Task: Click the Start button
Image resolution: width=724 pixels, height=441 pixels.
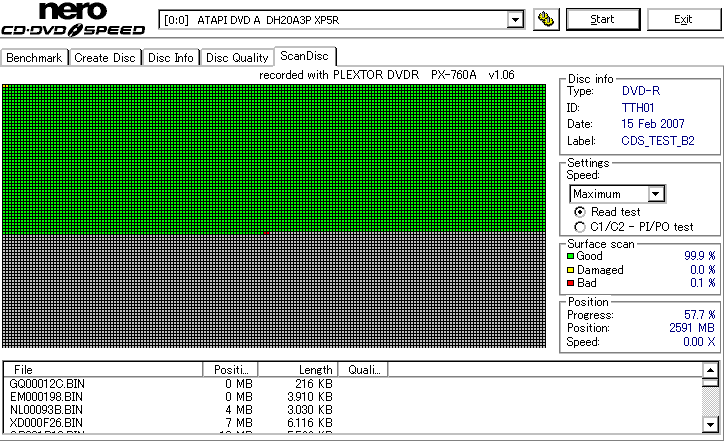Action: coord(603,19)
